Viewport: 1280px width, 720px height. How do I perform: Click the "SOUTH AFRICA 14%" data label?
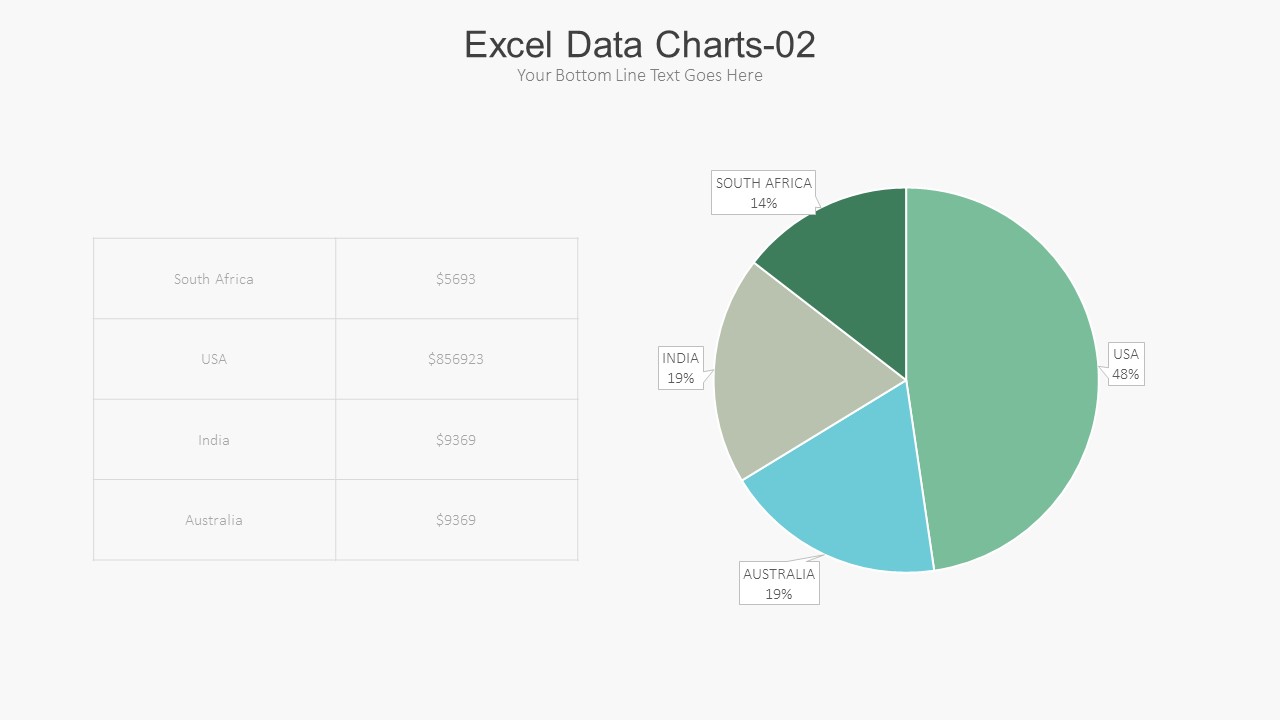(x=764, y=193)
